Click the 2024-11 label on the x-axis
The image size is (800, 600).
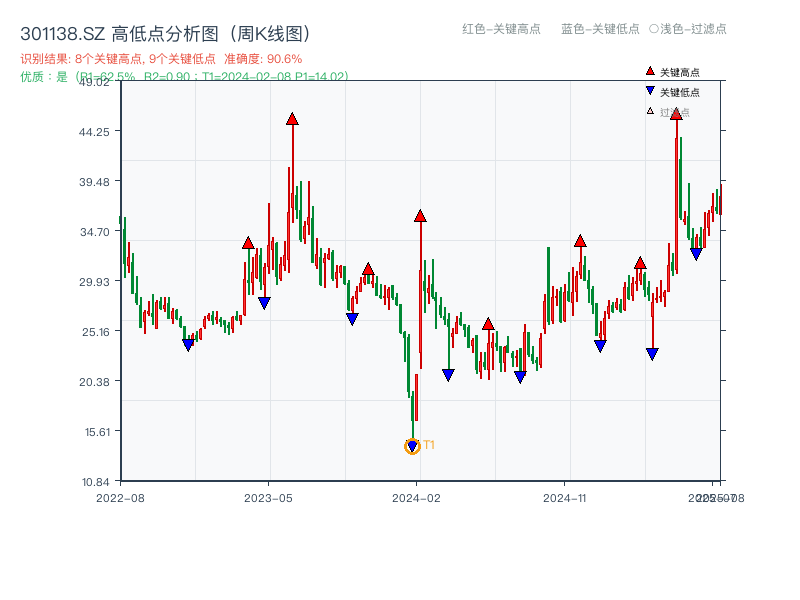[566, 497]
